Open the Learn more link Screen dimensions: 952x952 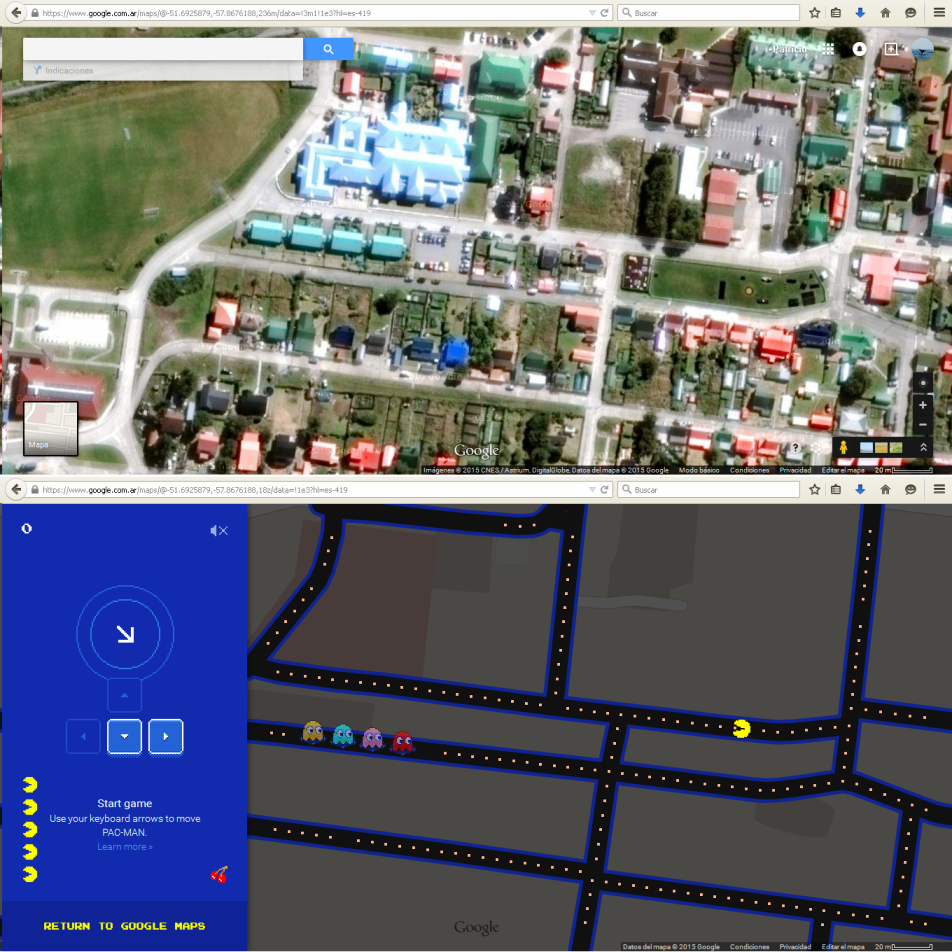point(124,847)
